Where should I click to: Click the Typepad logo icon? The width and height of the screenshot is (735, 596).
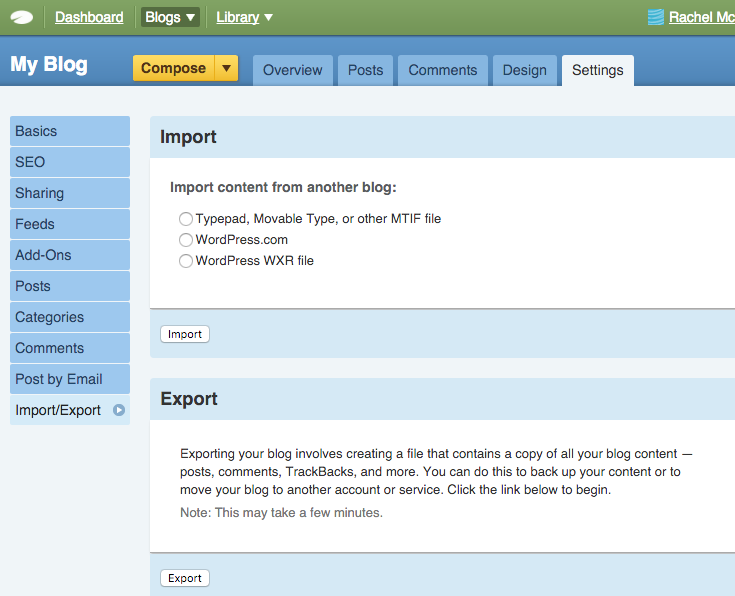(22, 18)
